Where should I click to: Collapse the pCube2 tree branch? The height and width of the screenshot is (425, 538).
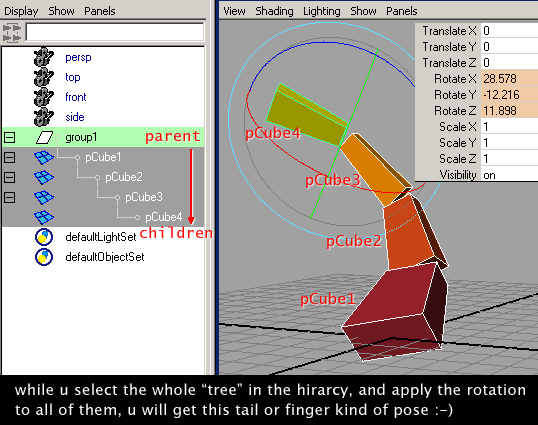(x=10, y=177)
